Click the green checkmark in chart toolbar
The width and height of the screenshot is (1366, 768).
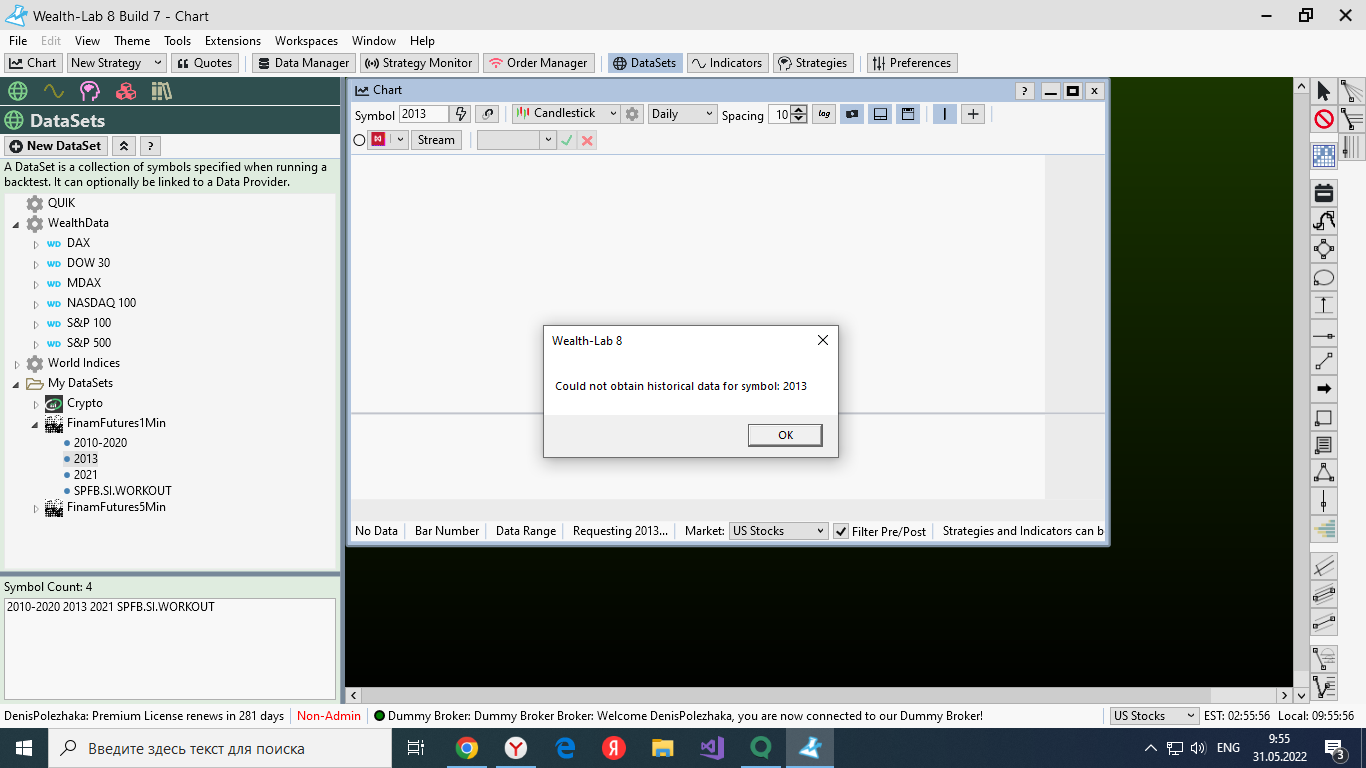point(567,140)
